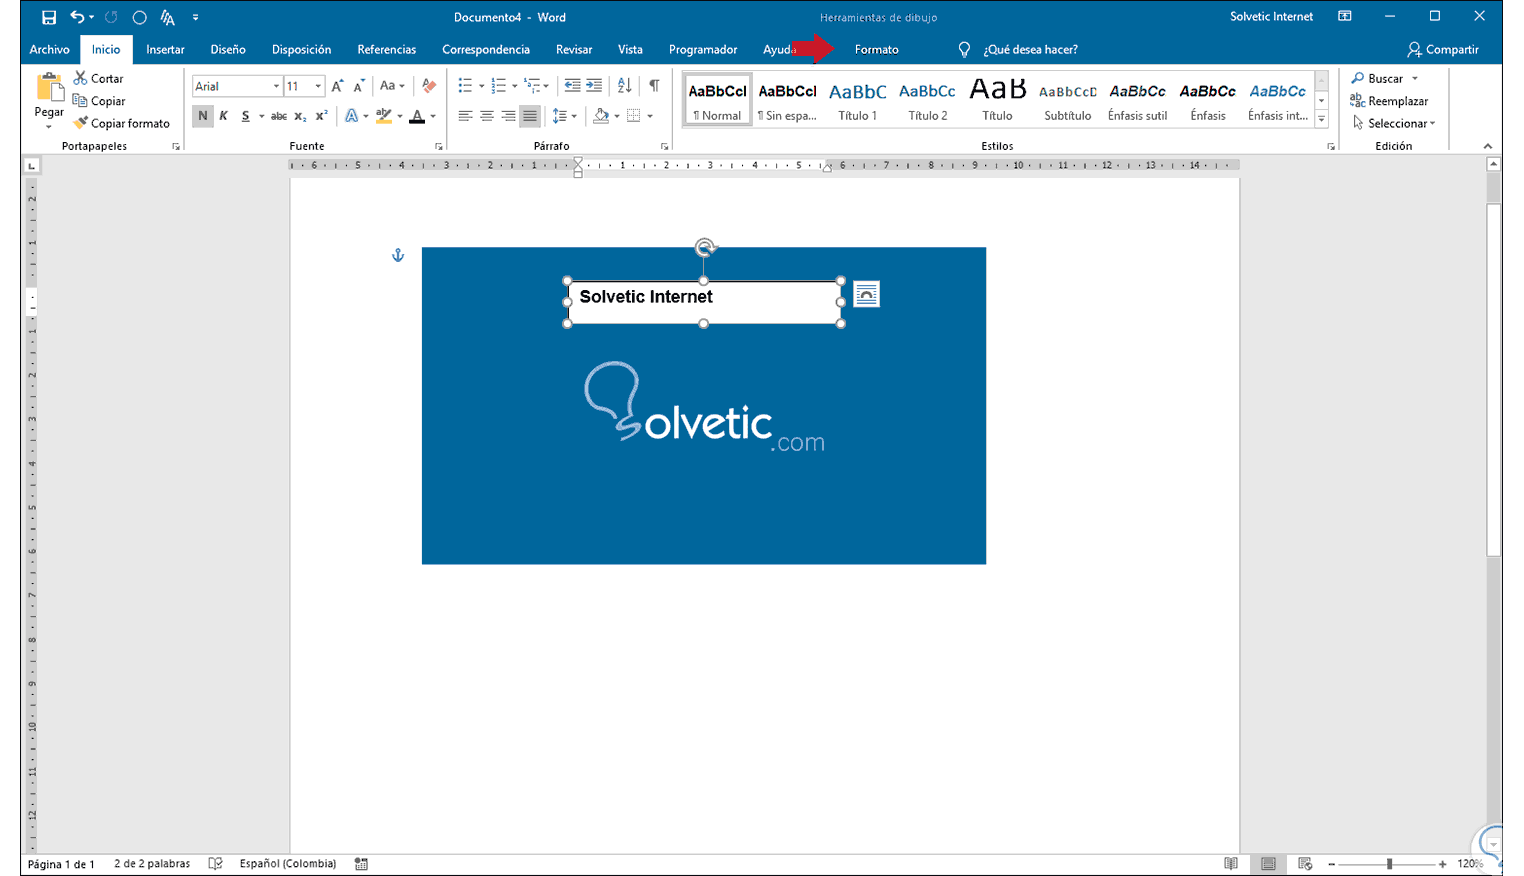
Task: Apply the Título 1 style
Action: [858, 100]
